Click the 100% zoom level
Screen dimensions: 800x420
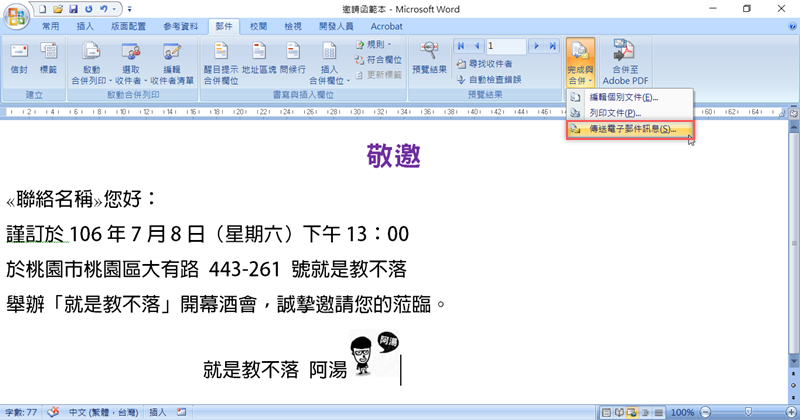(x=682, y=412)
